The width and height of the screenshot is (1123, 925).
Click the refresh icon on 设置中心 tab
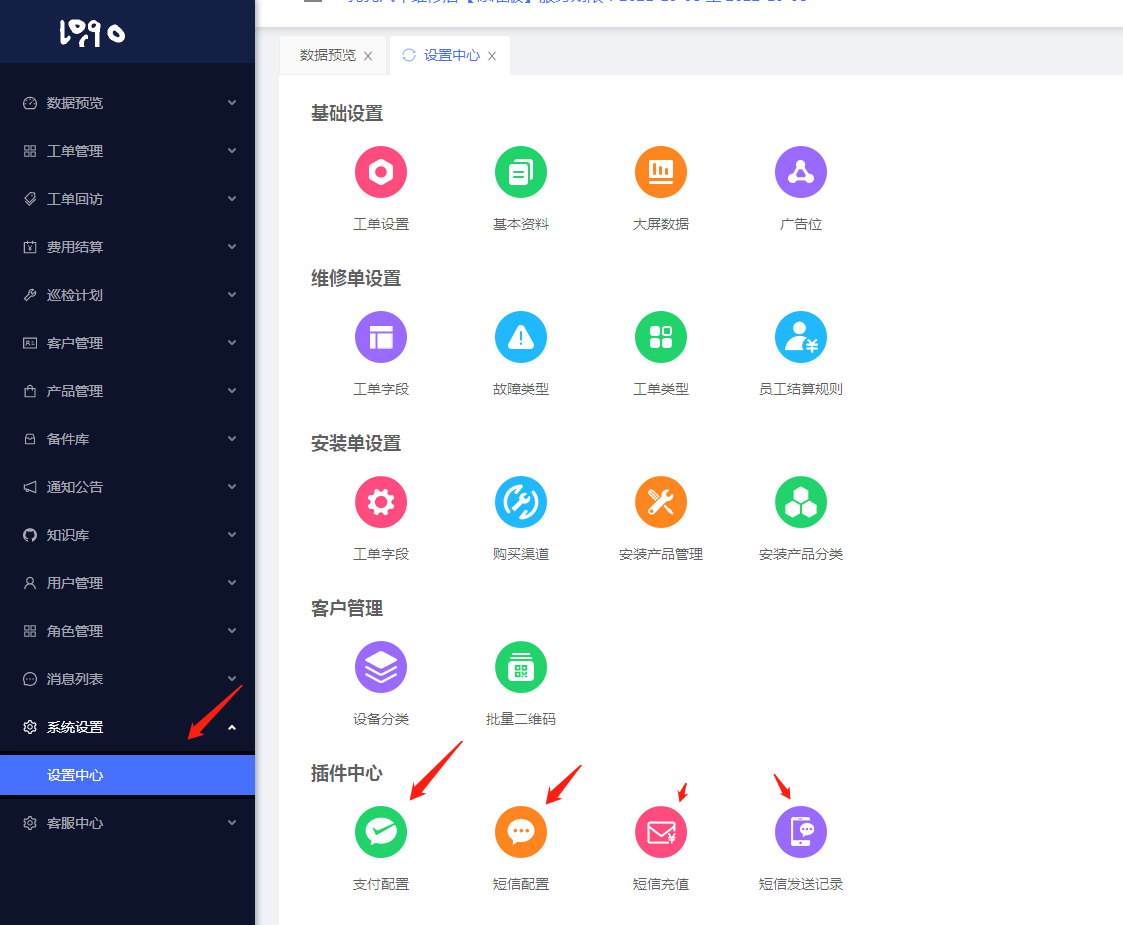pyautogui.click(x=408, y=56)
